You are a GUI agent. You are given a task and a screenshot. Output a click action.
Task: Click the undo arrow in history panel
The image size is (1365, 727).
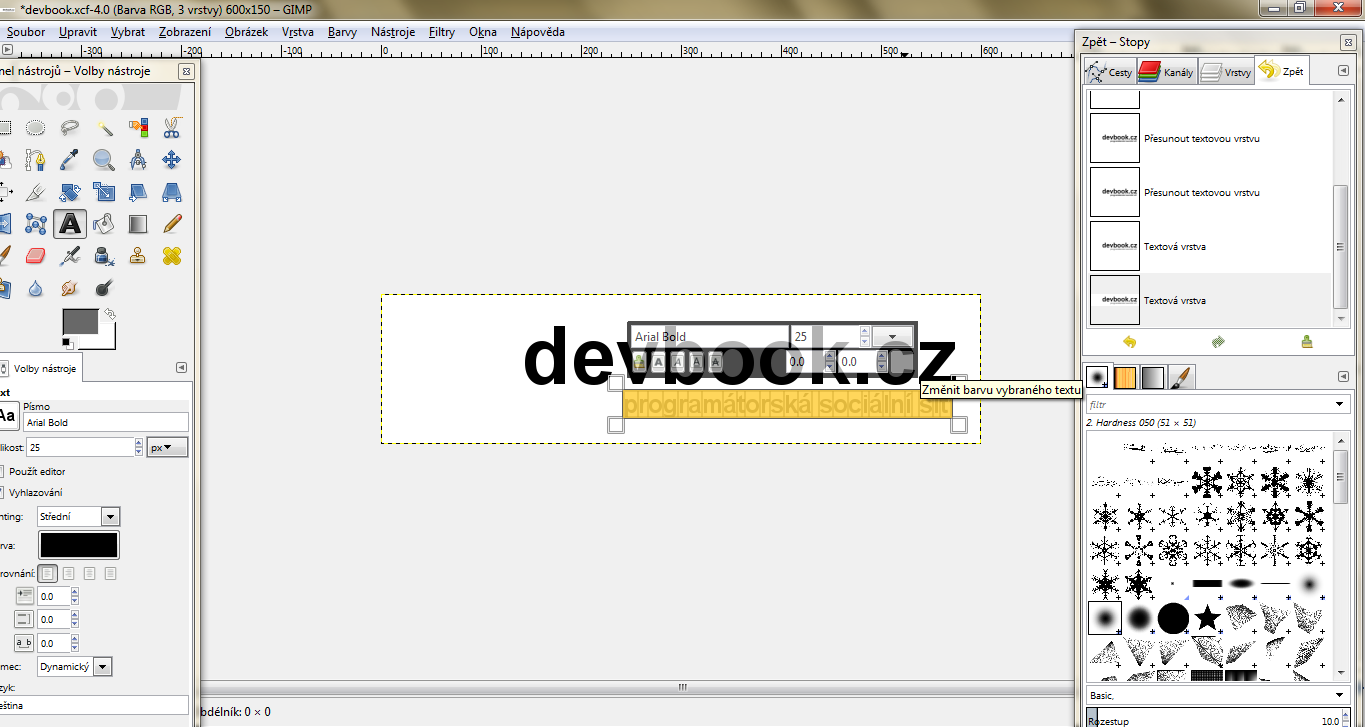(1129, 342)
